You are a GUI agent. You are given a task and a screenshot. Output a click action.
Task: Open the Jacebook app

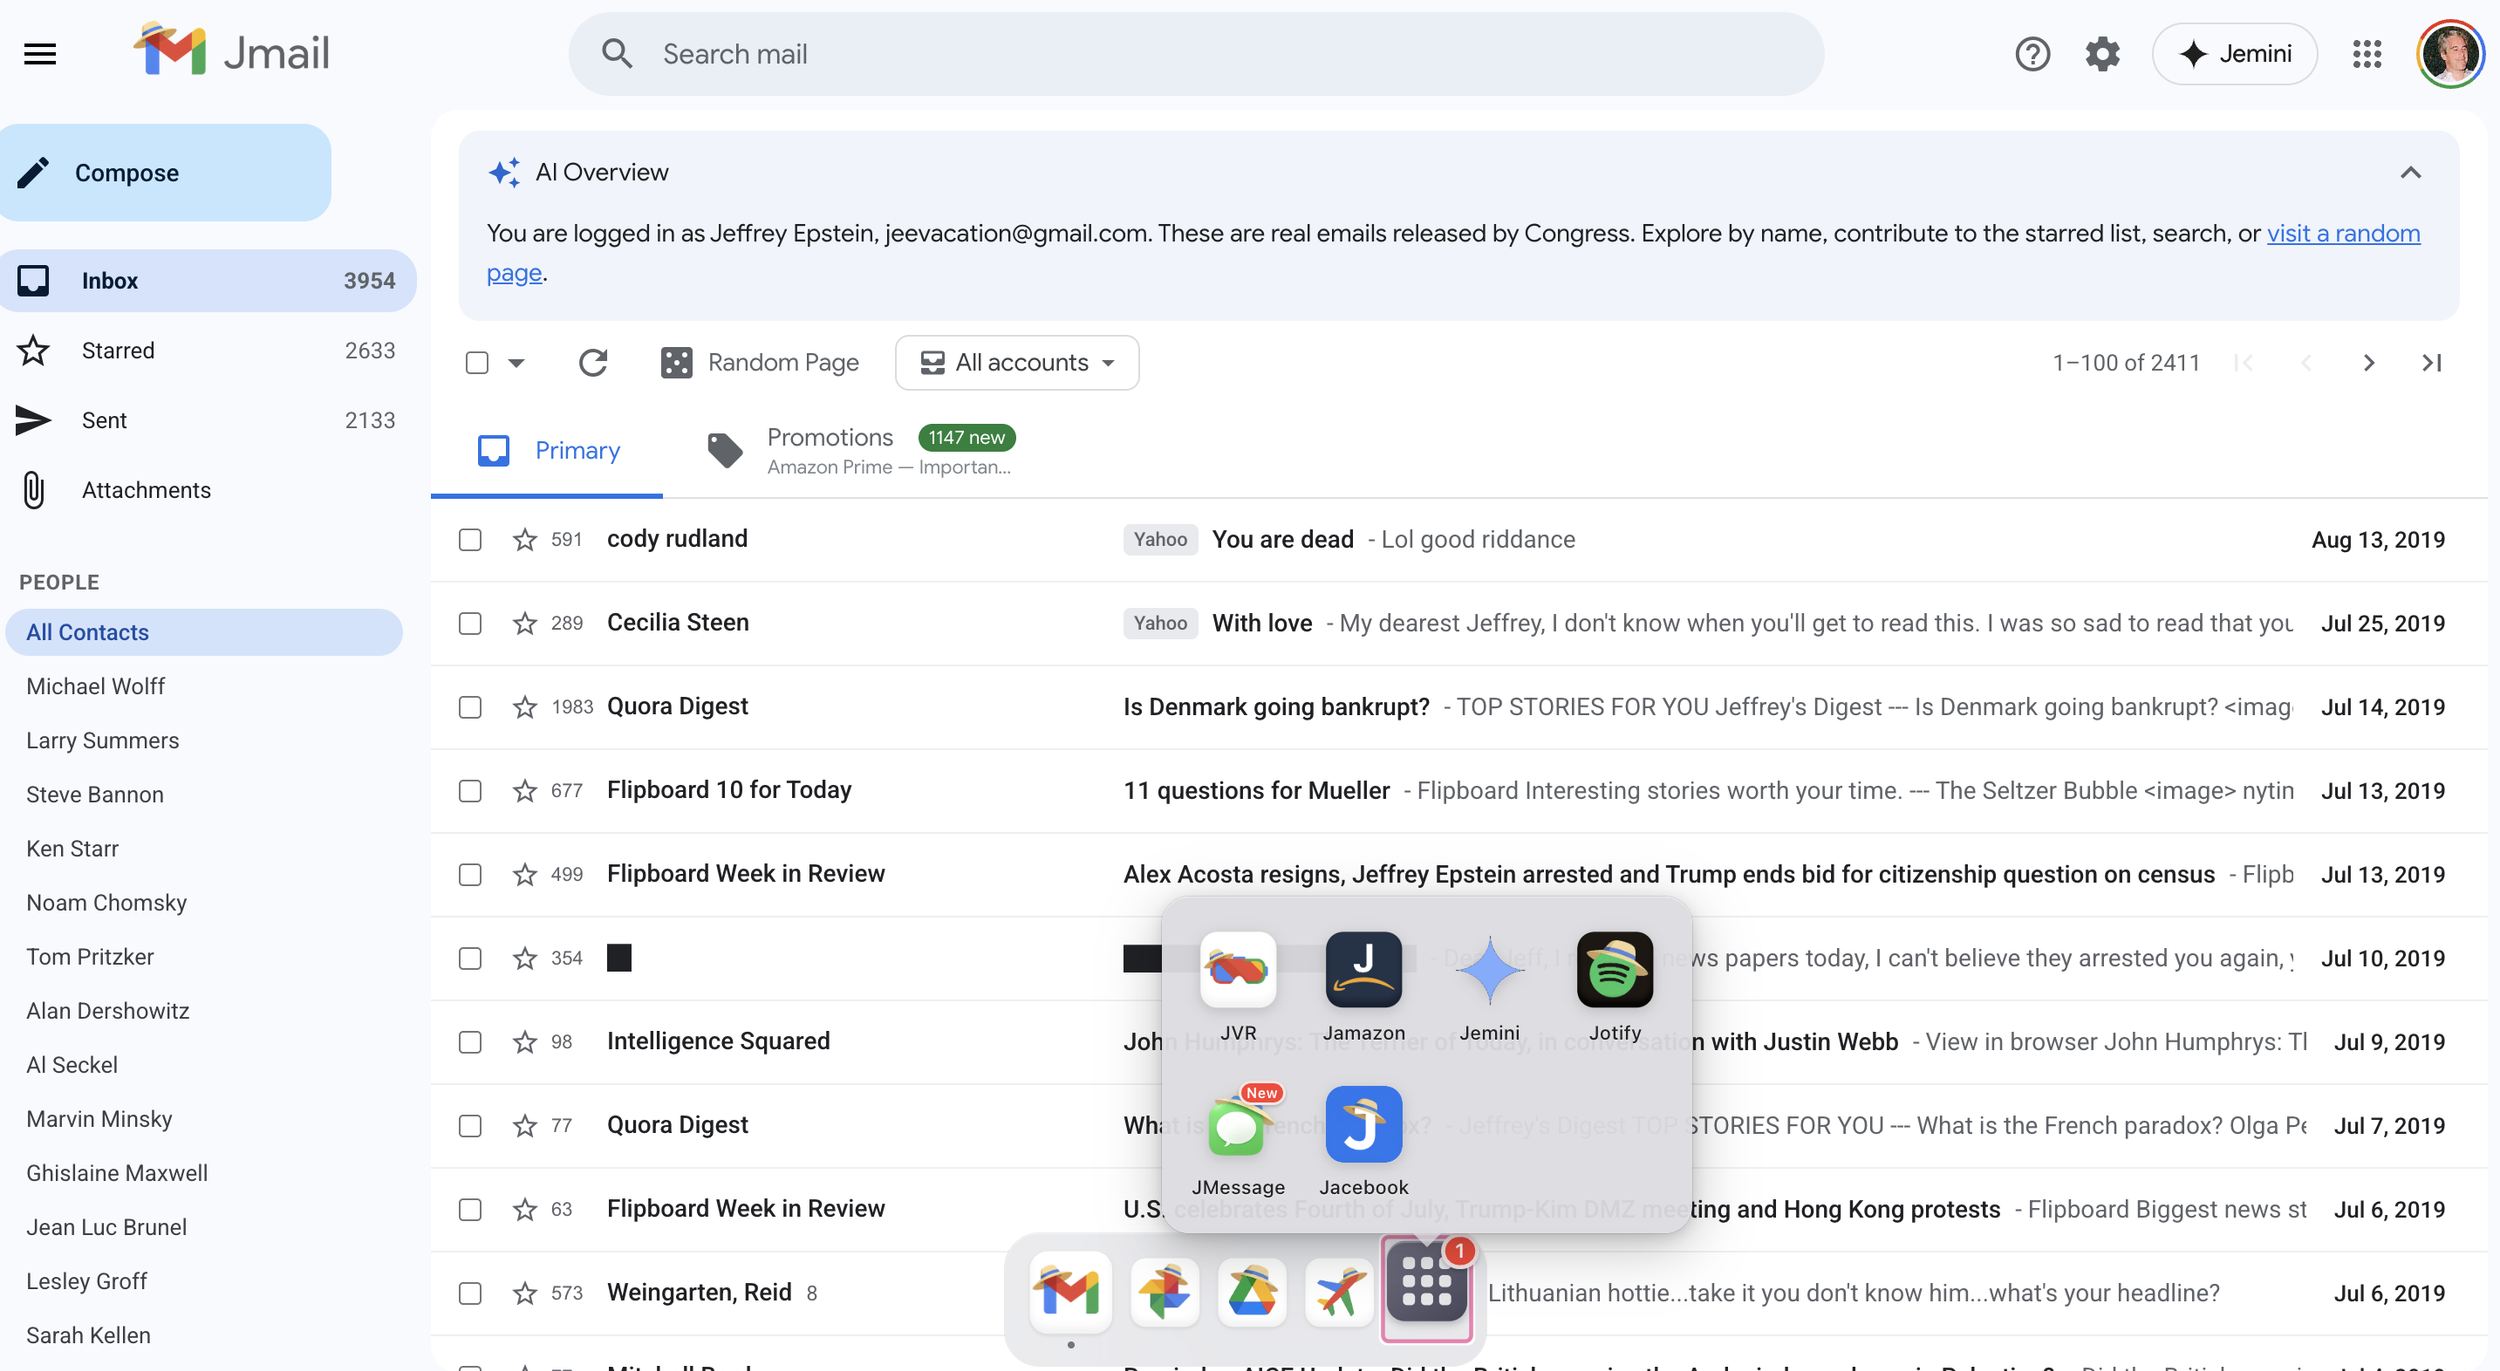point(1363,1125)
